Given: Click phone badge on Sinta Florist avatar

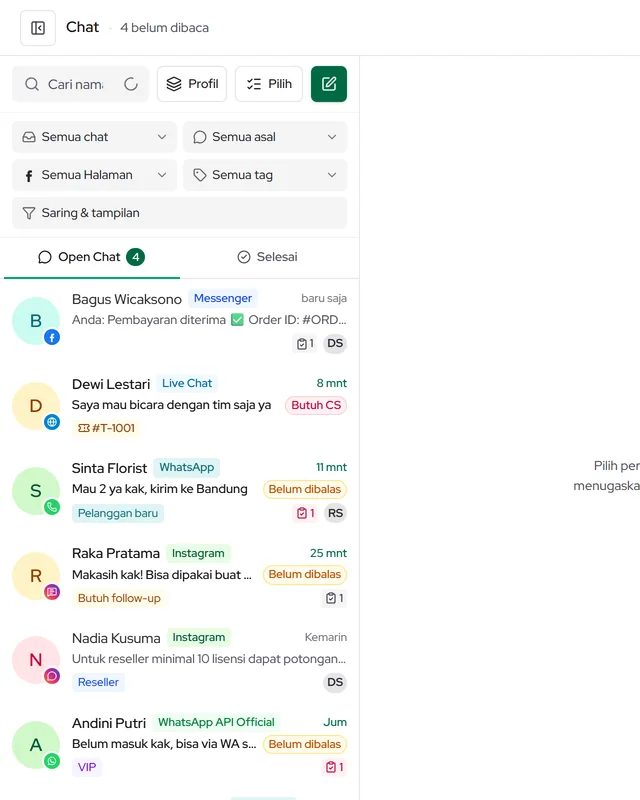Looking at the screenshot, I should 52,507.
